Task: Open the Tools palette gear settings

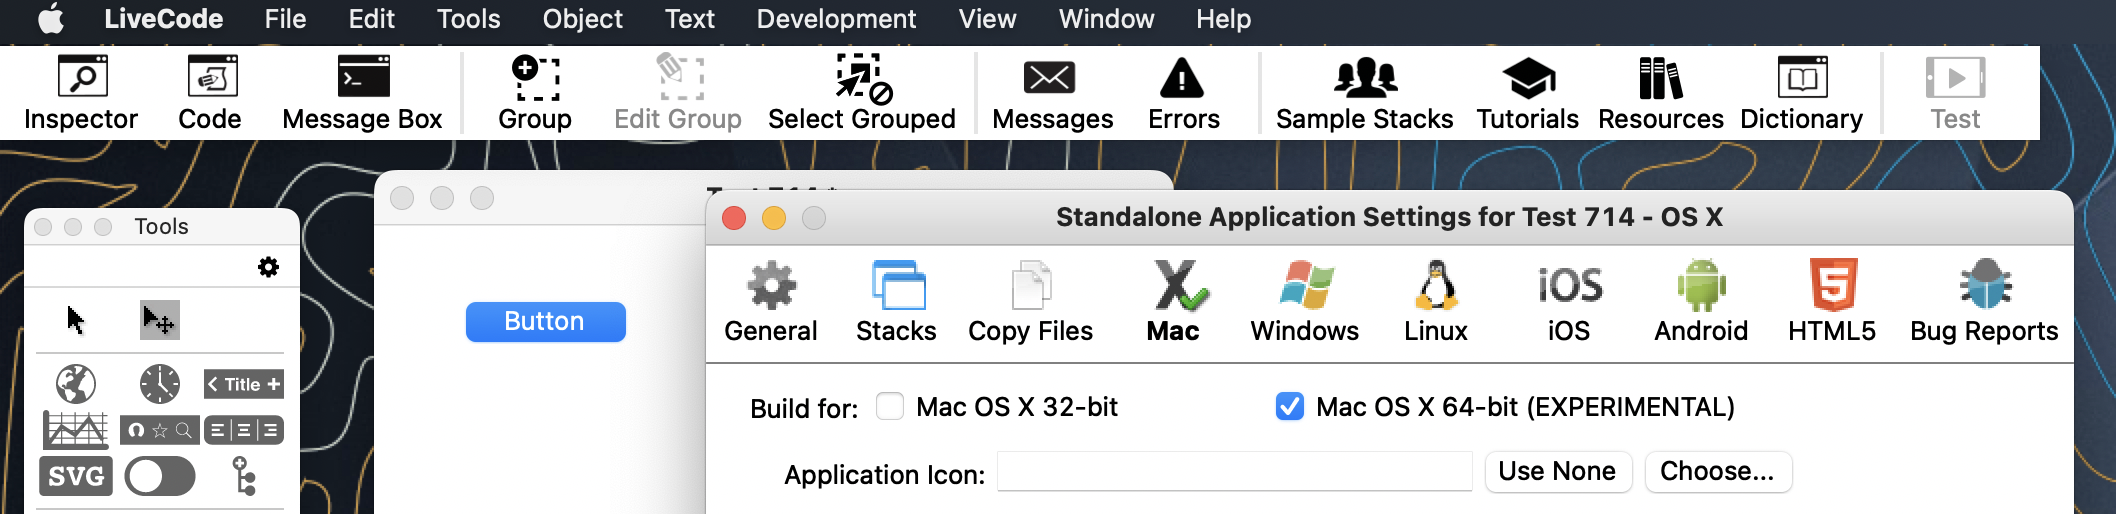Action: pos(268,267)
